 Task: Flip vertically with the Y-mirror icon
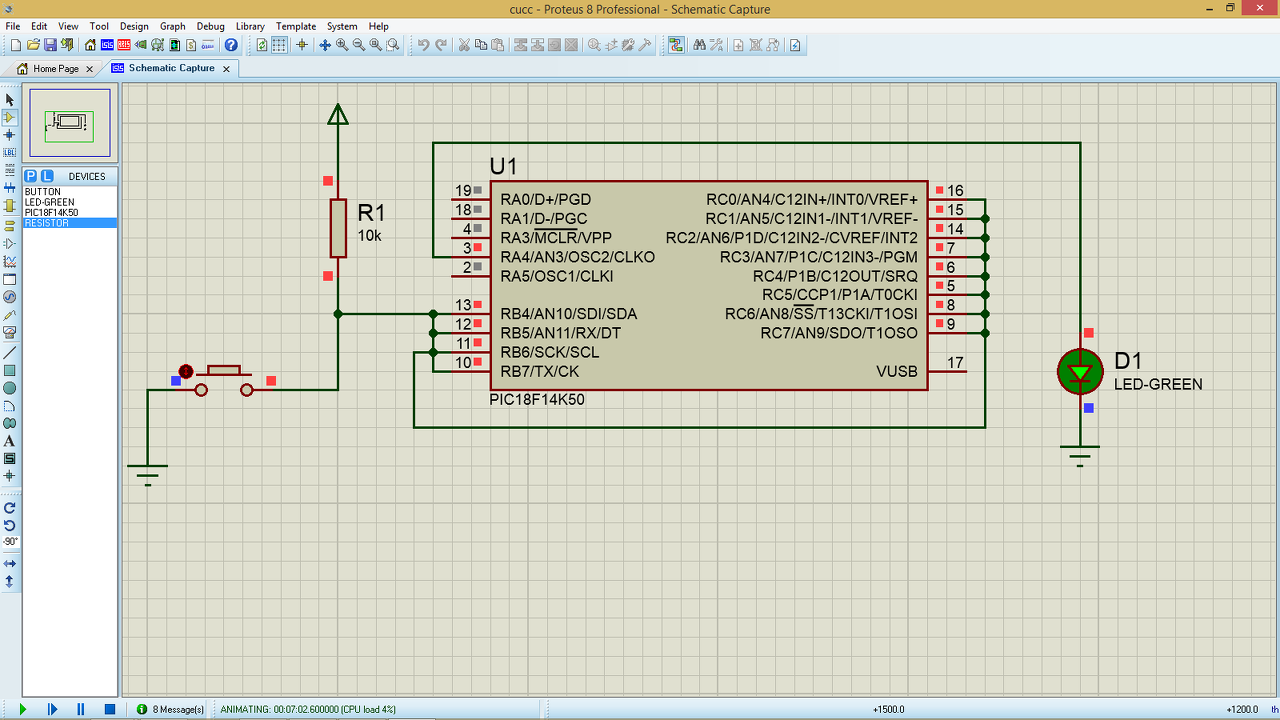(x=10, y=581)
